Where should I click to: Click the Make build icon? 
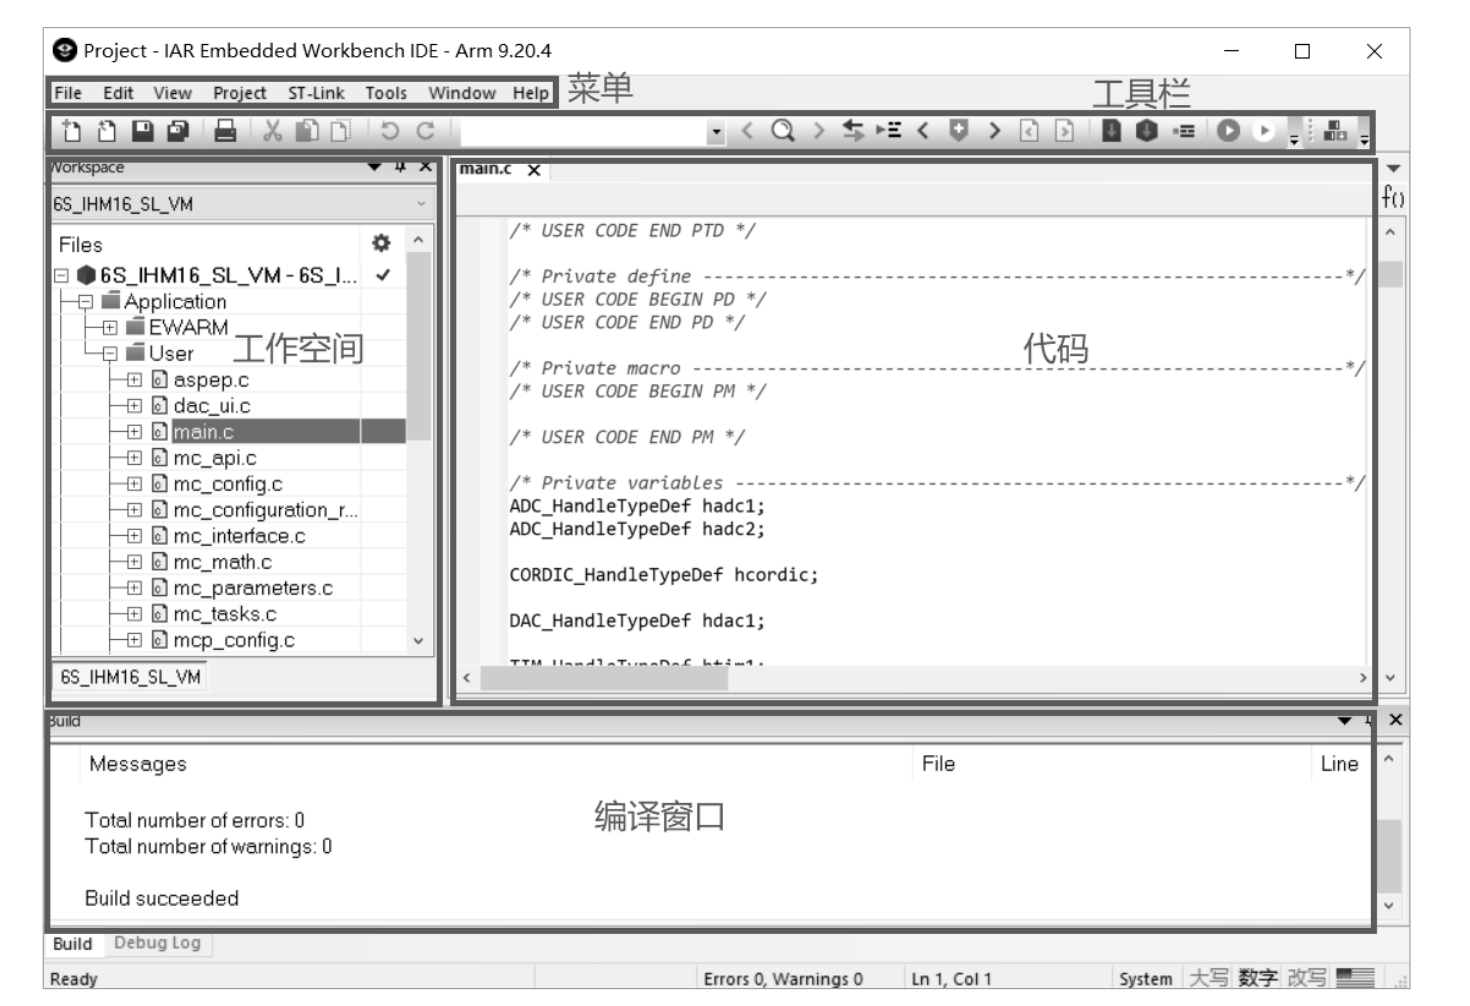click(x=1146, y=131)
